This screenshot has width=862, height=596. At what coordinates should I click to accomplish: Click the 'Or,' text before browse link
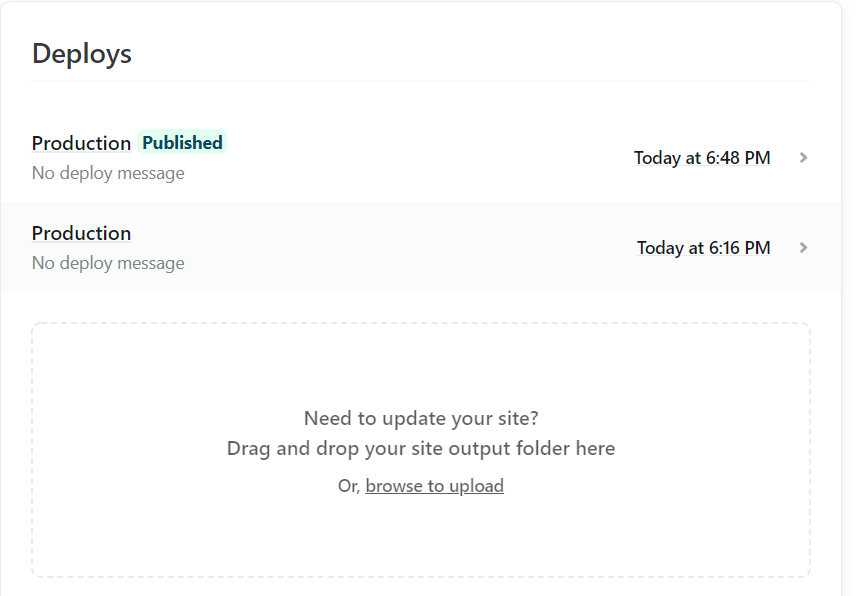click(x=349, y=486)
